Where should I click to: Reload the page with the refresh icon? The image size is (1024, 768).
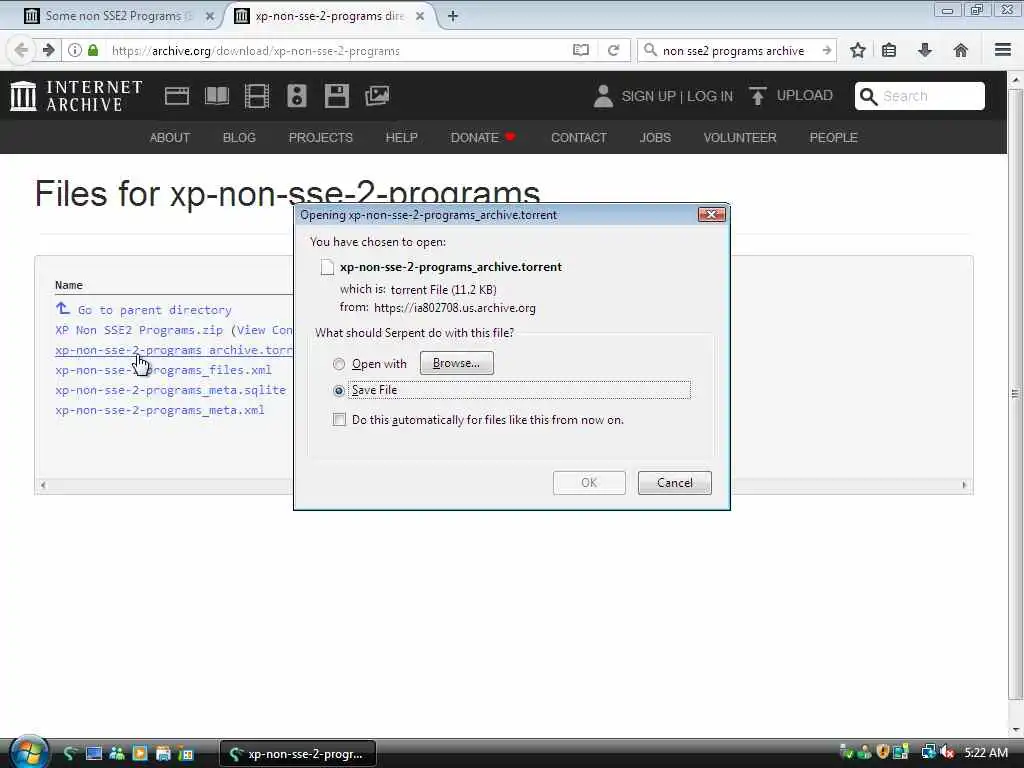[613, 50]
